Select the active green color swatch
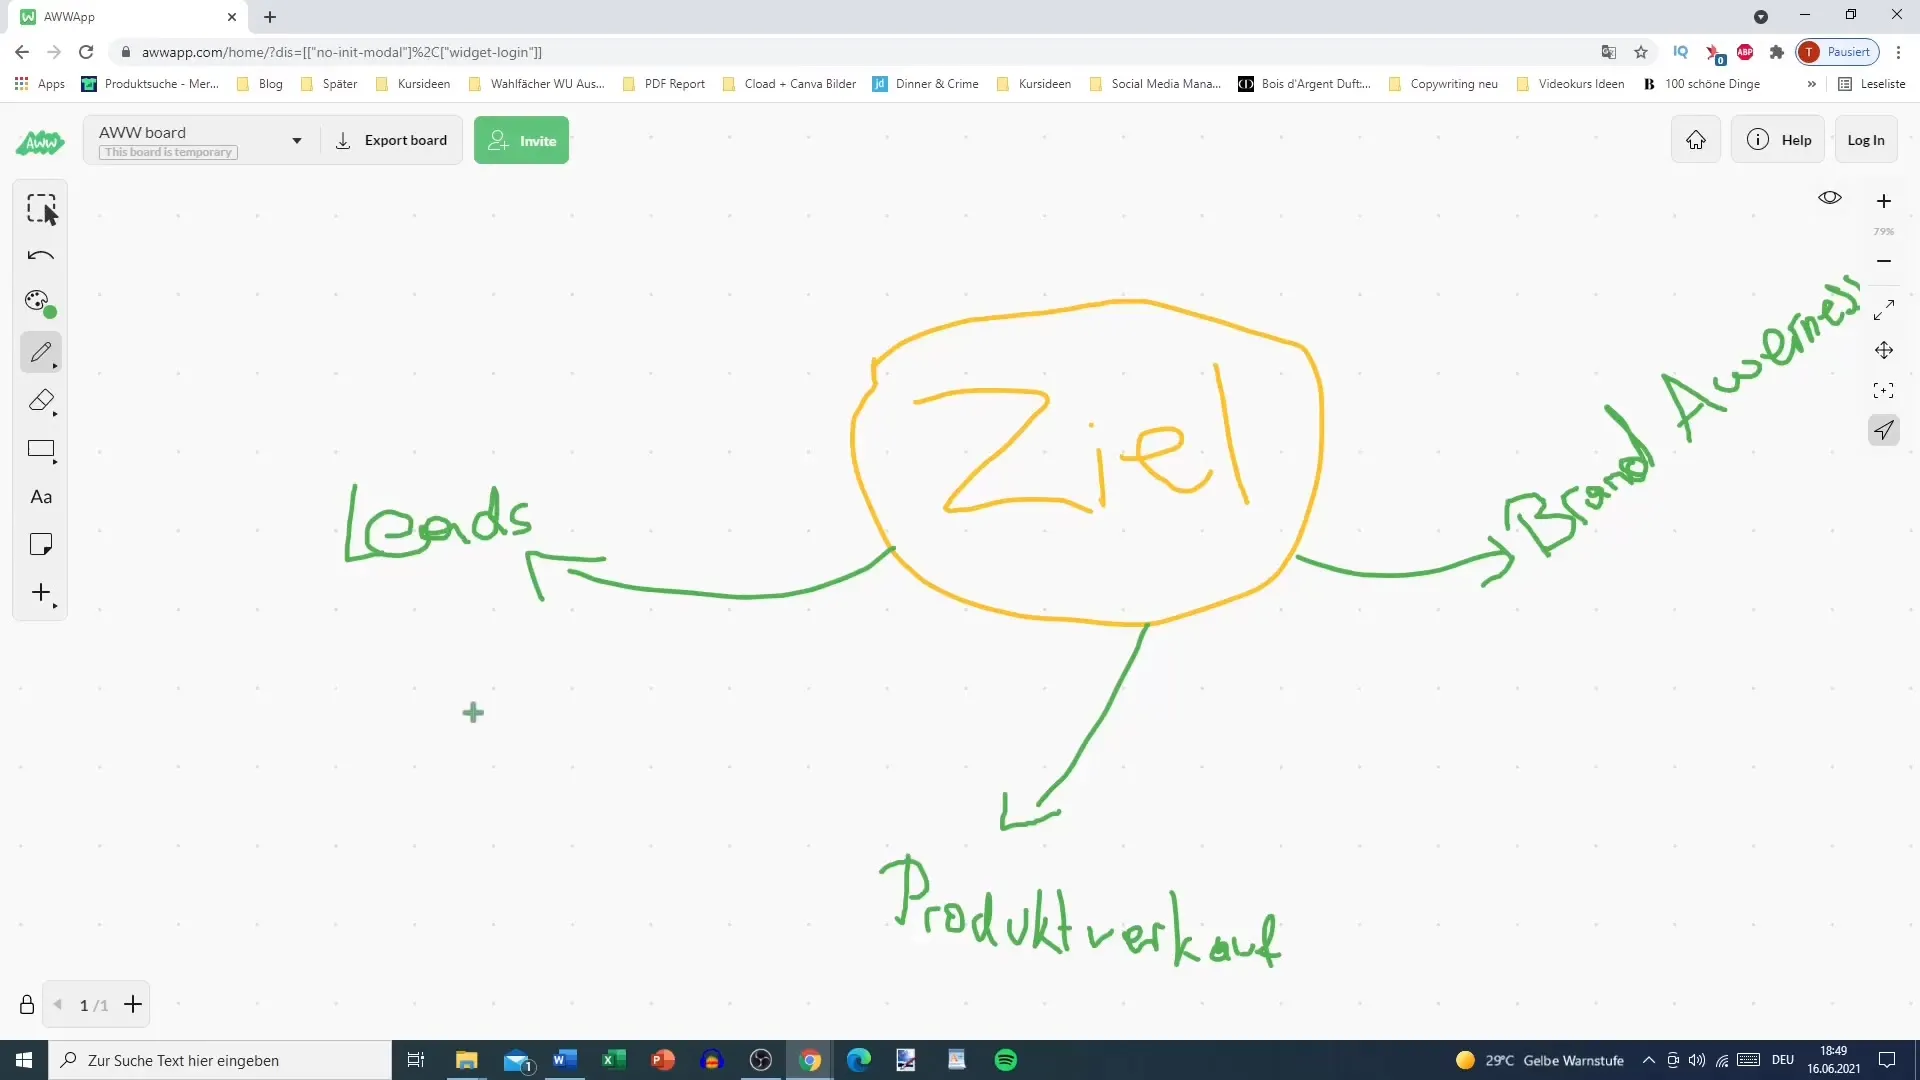The width and height of the screenshot is (1920, 1080). tap(50, 313)
